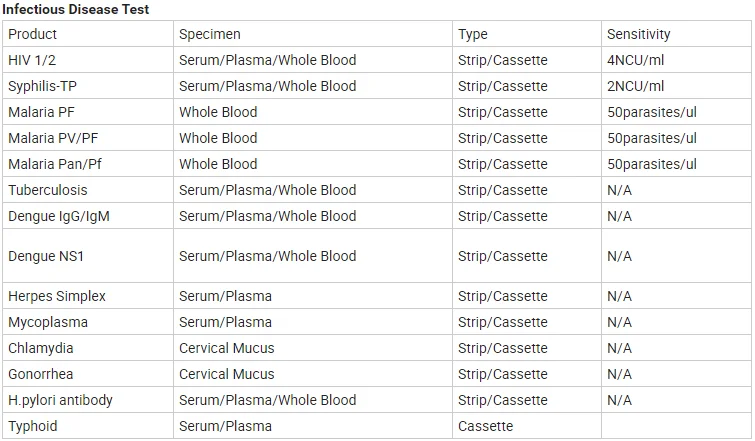
Task: Select the Syphilis-TP product cell
Action: click(x=43, y=86)
